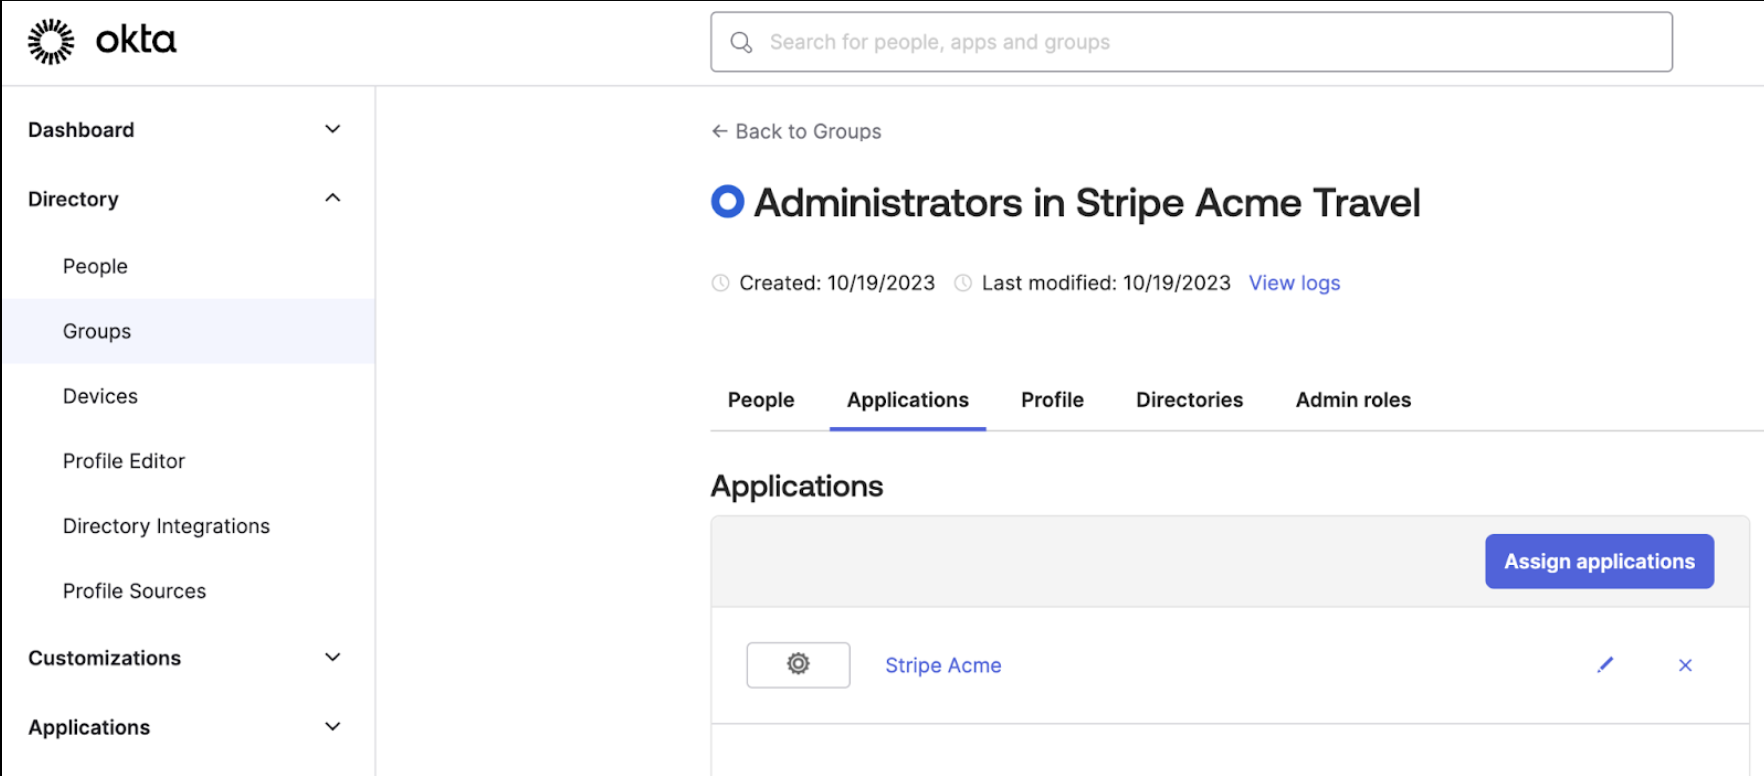Click the Directory sidebar label
The width and height of the screenshot is (1764, 776).
pos(73,199)
